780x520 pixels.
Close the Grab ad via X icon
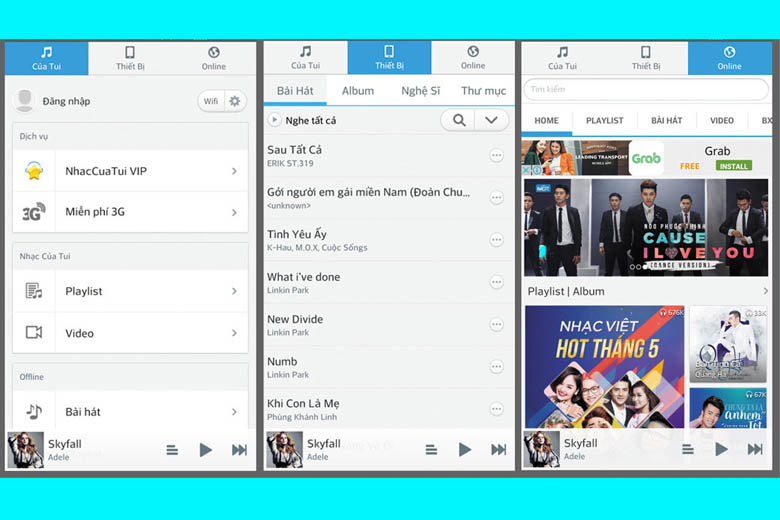pos(526,170)
